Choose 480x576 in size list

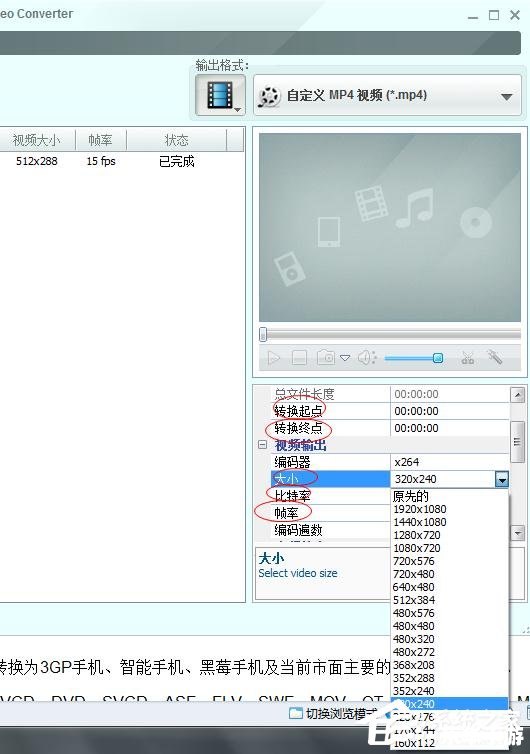pos(450,613)
